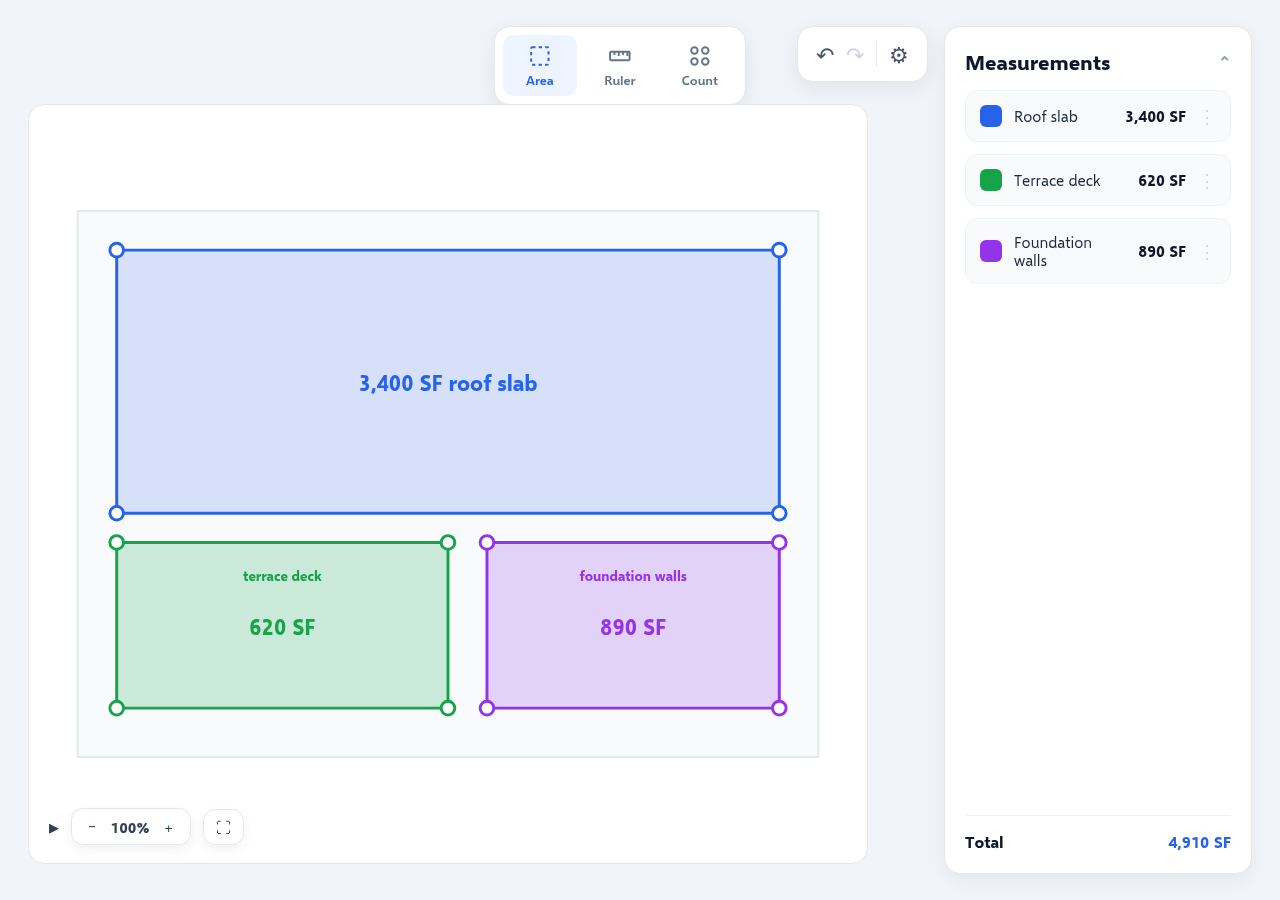Select the Area measurement tool
Viewport: 1280px width, 900px height.
click(x=540, y=66)
